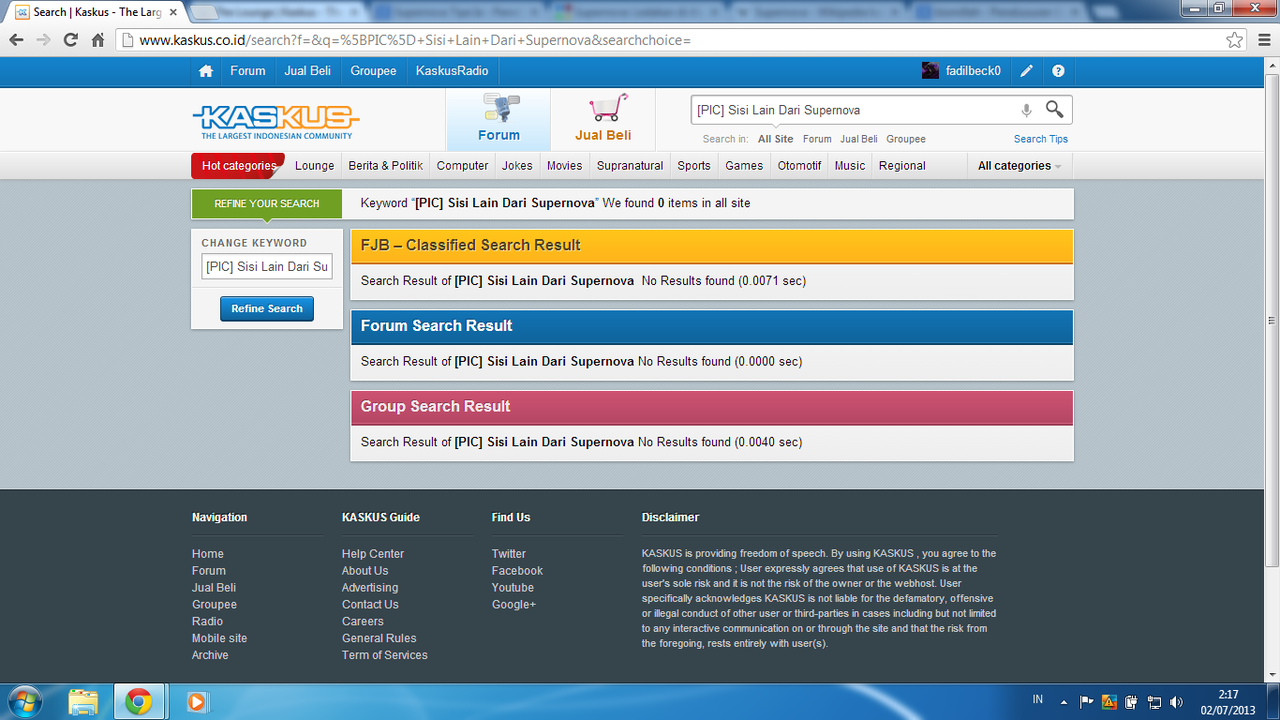Open Games category
Screen dimensions: 1280x720
coord(744,166)
